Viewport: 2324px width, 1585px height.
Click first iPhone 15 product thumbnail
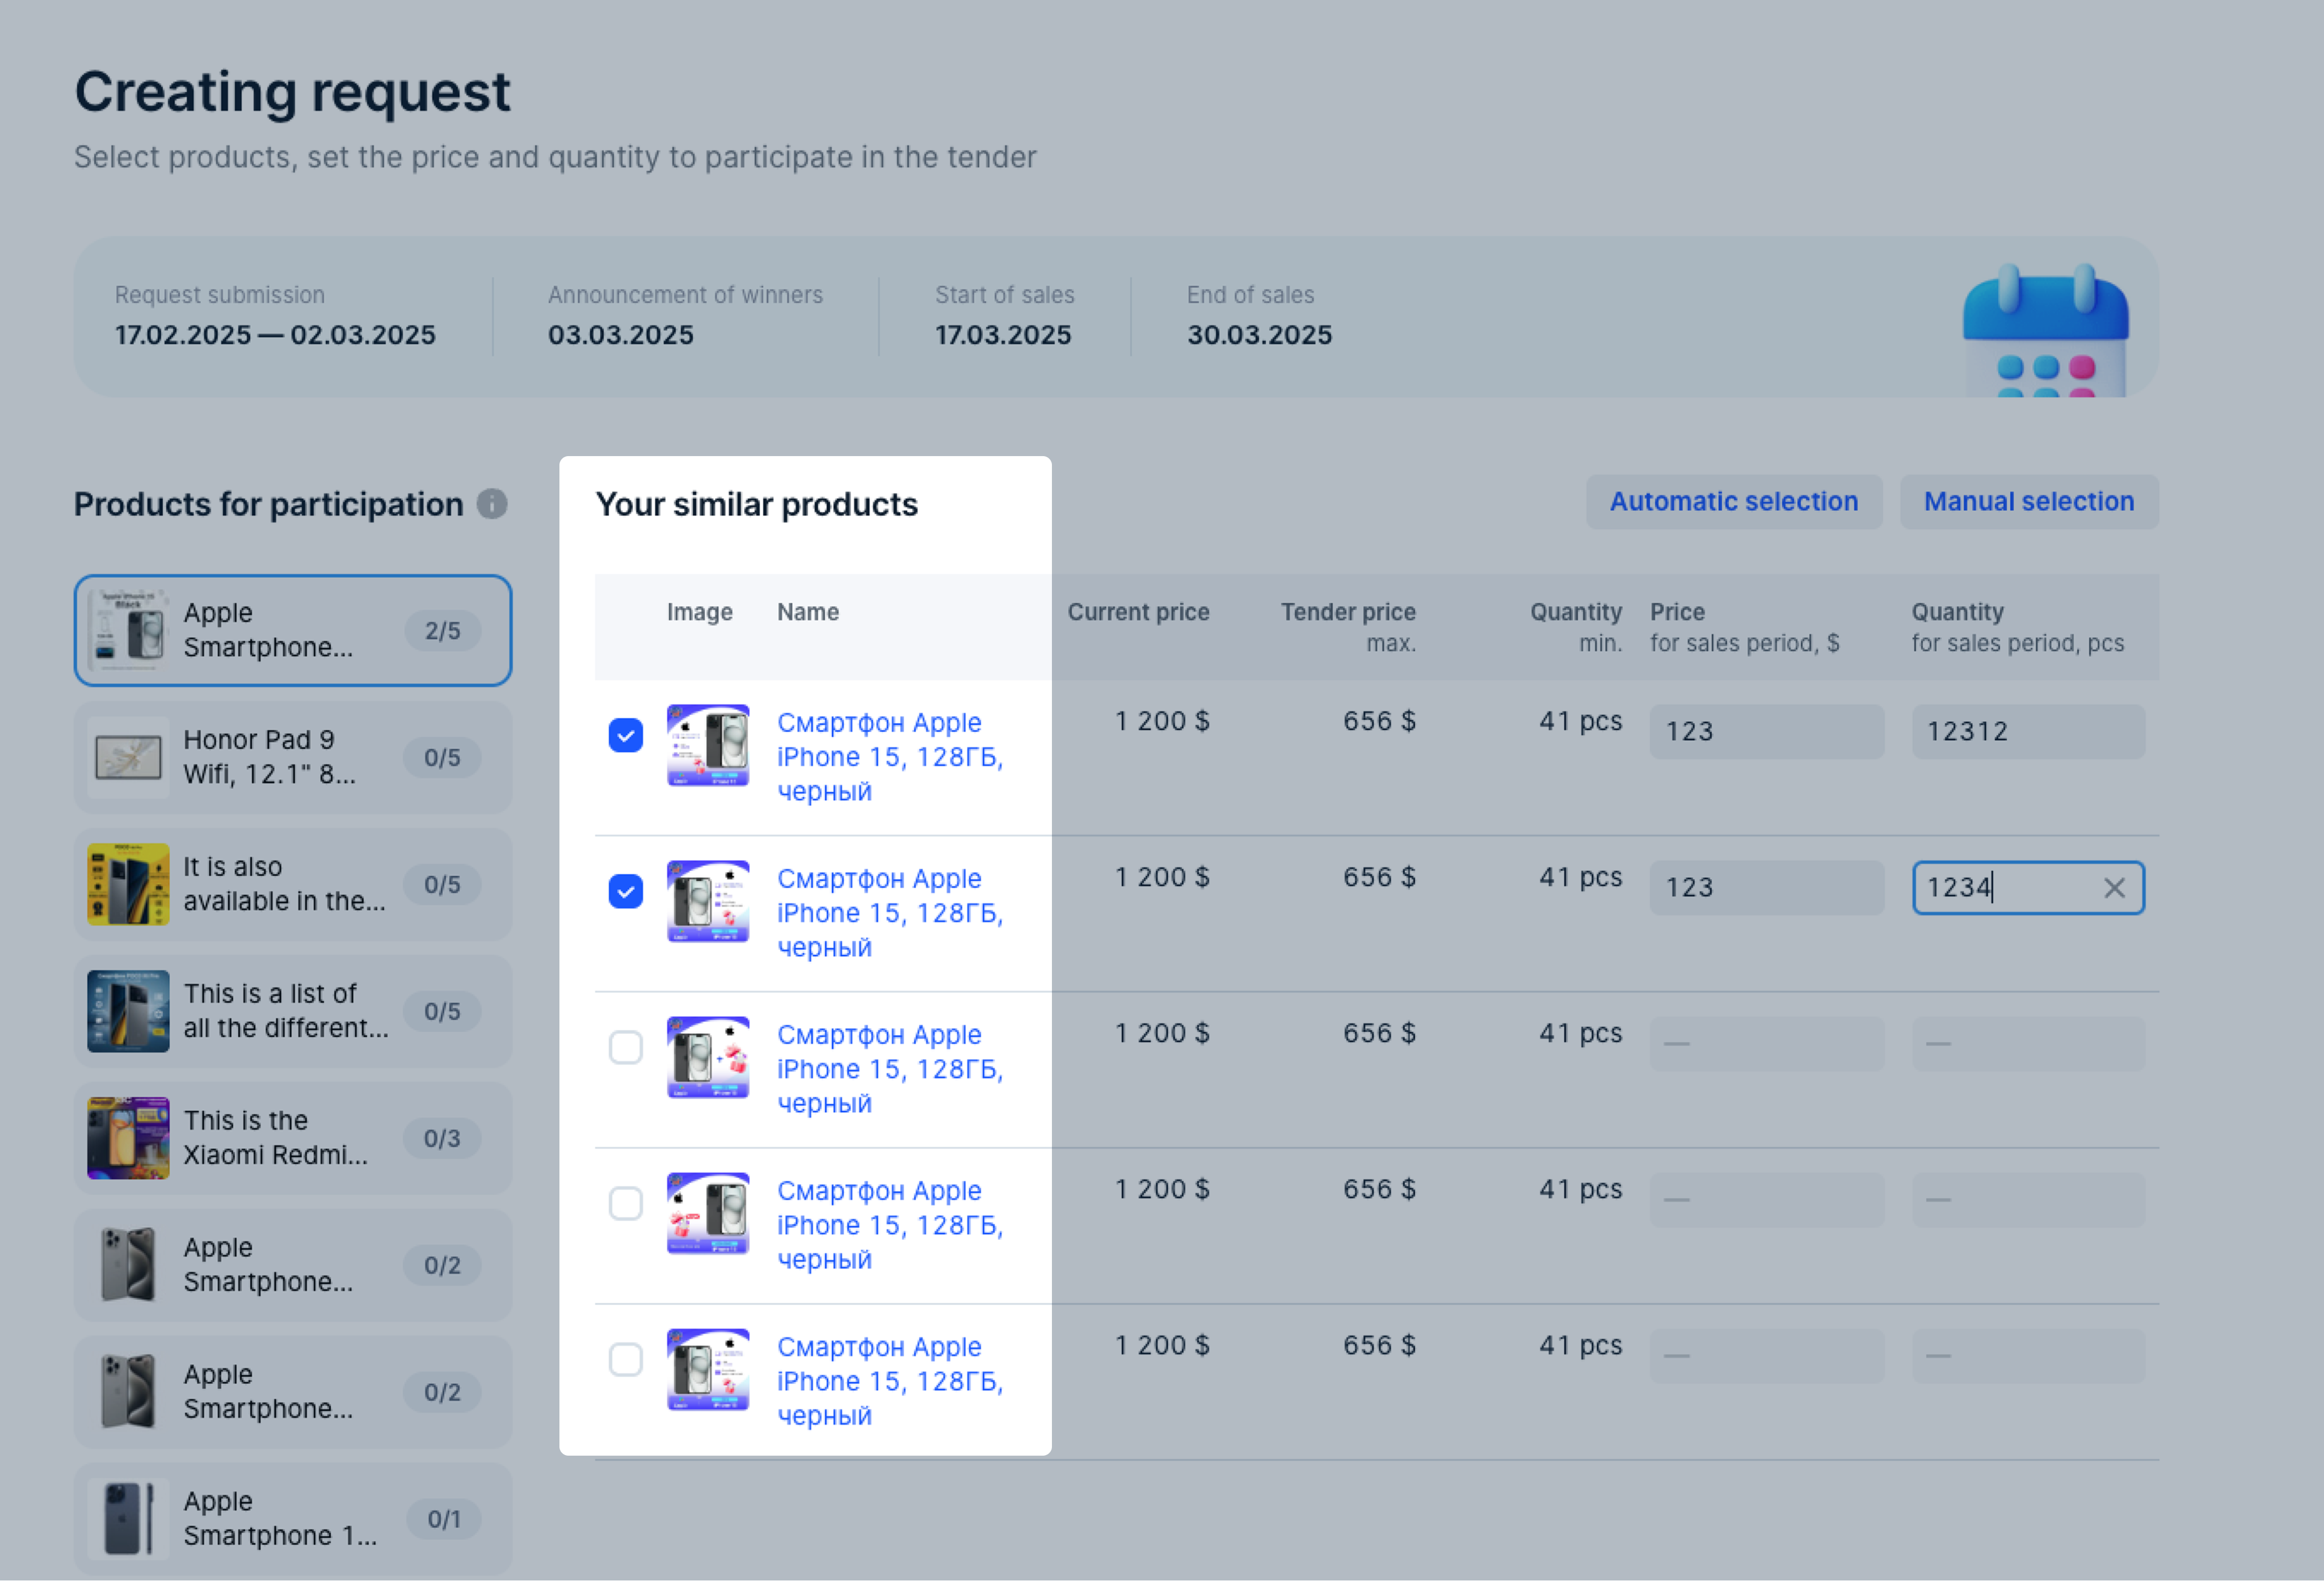[x=708, y=745]
